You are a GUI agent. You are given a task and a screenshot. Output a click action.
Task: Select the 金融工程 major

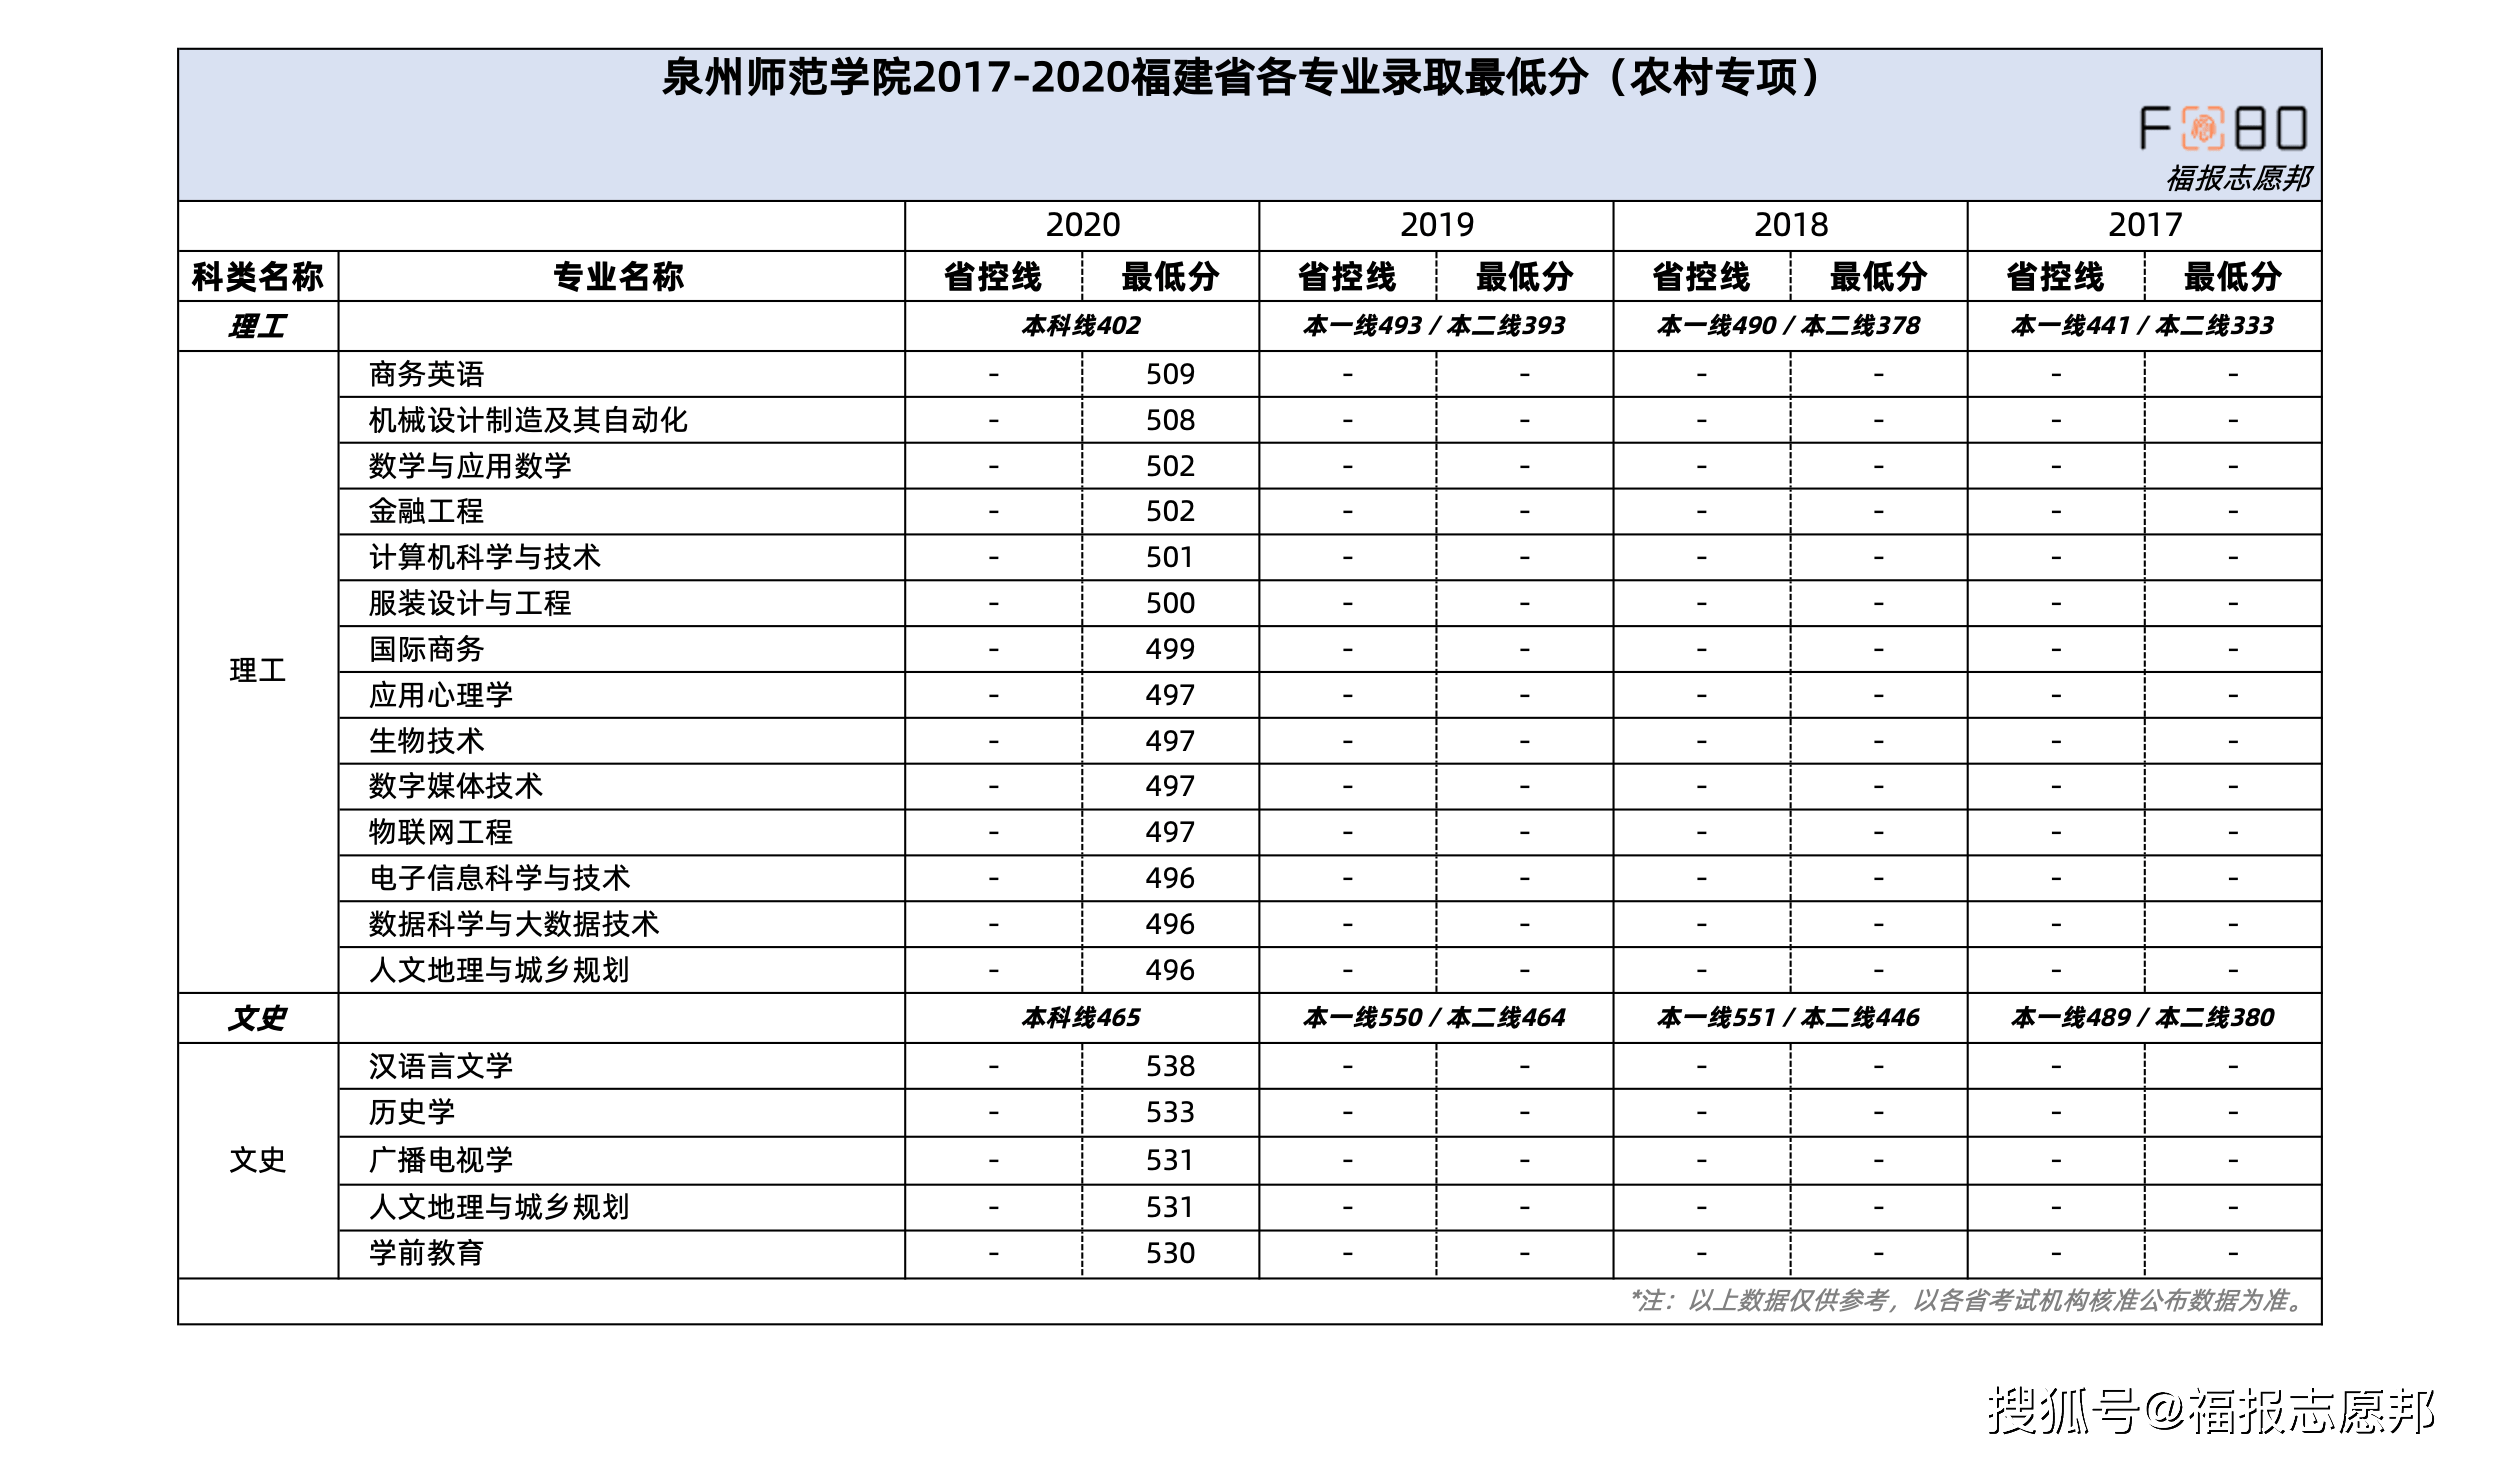426,511
